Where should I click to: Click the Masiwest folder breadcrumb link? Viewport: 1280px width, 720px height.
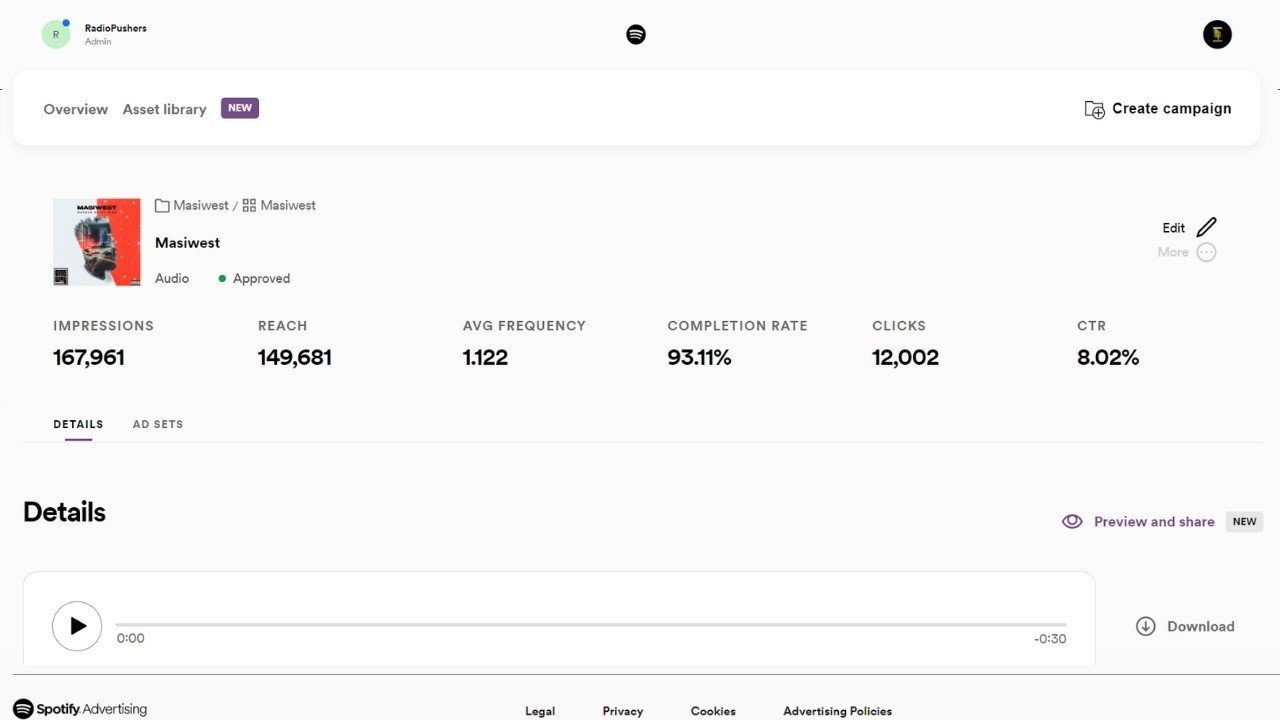click(201, 205)
